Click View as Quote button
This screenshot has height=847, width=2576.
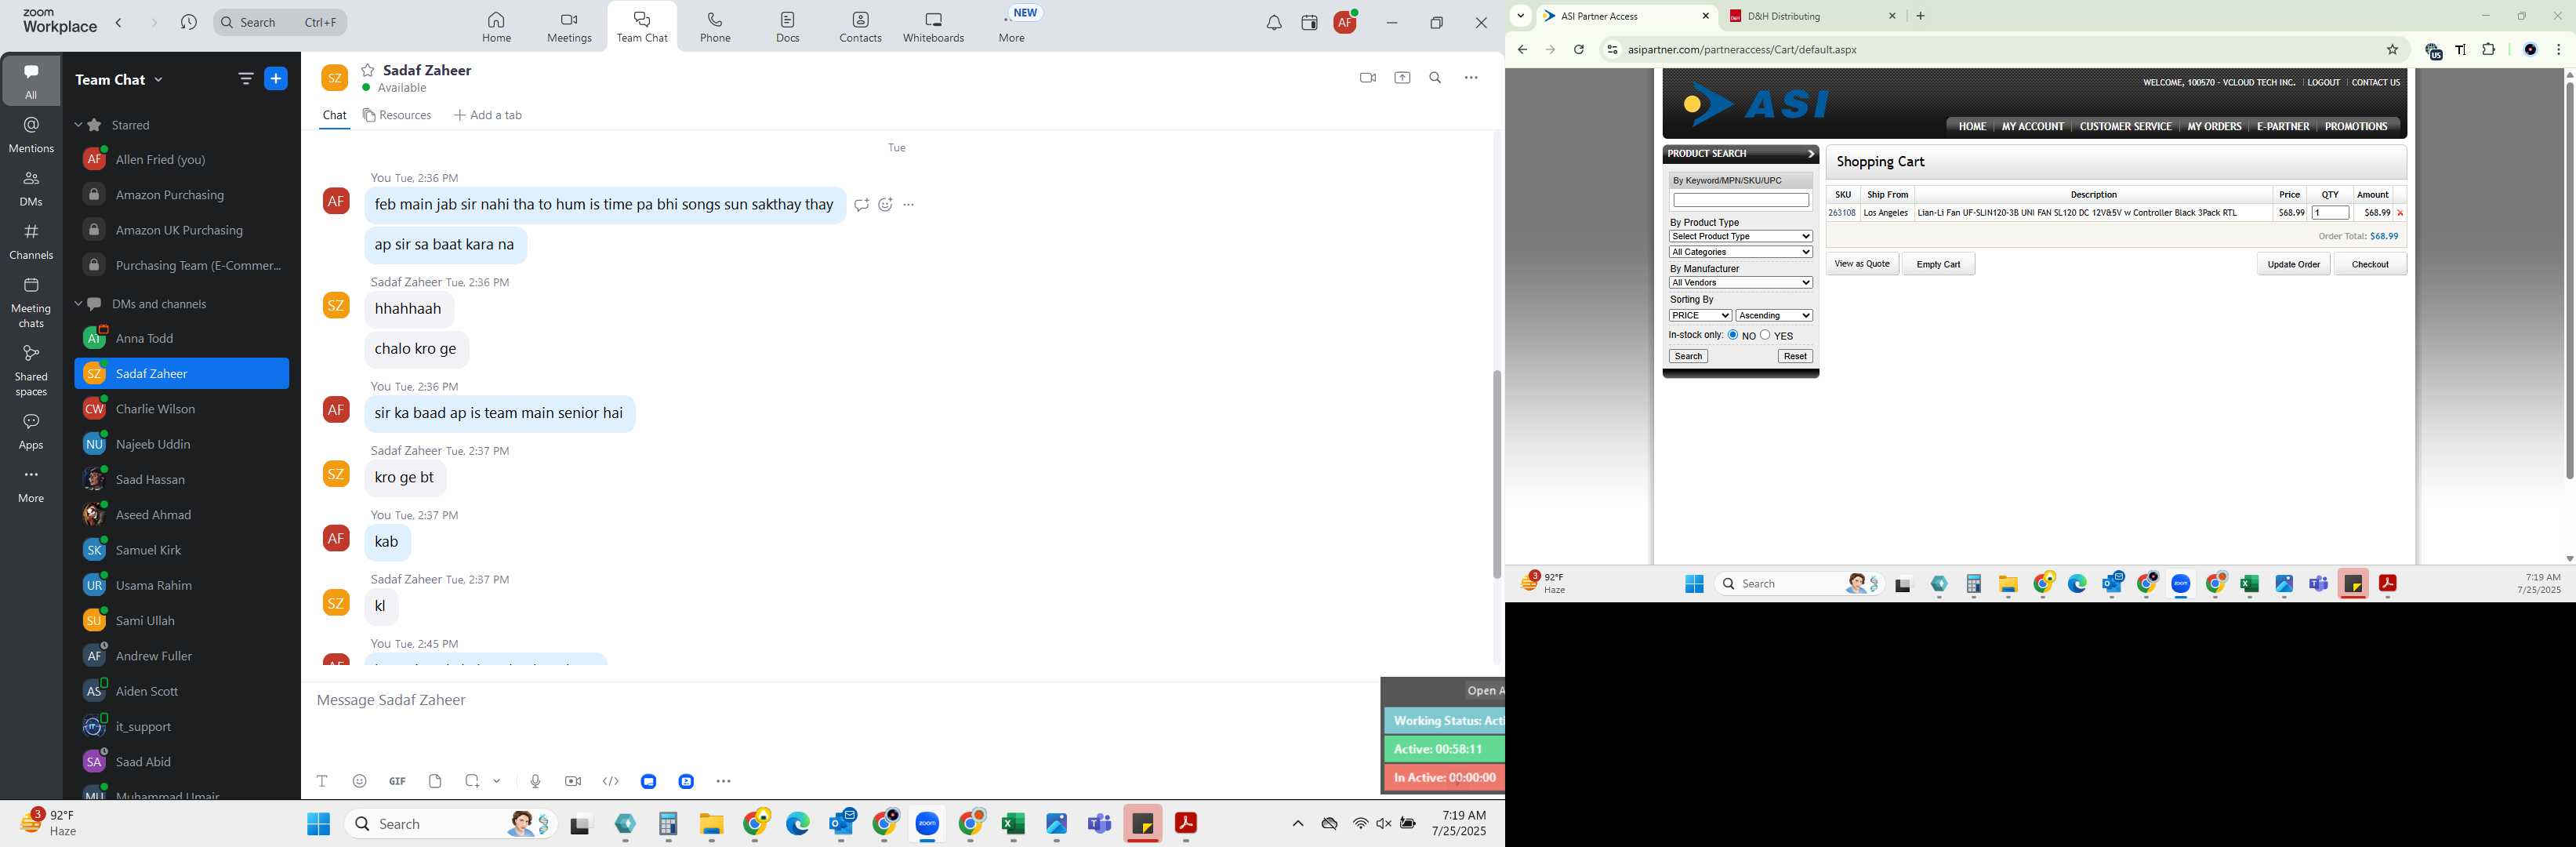1861,264
